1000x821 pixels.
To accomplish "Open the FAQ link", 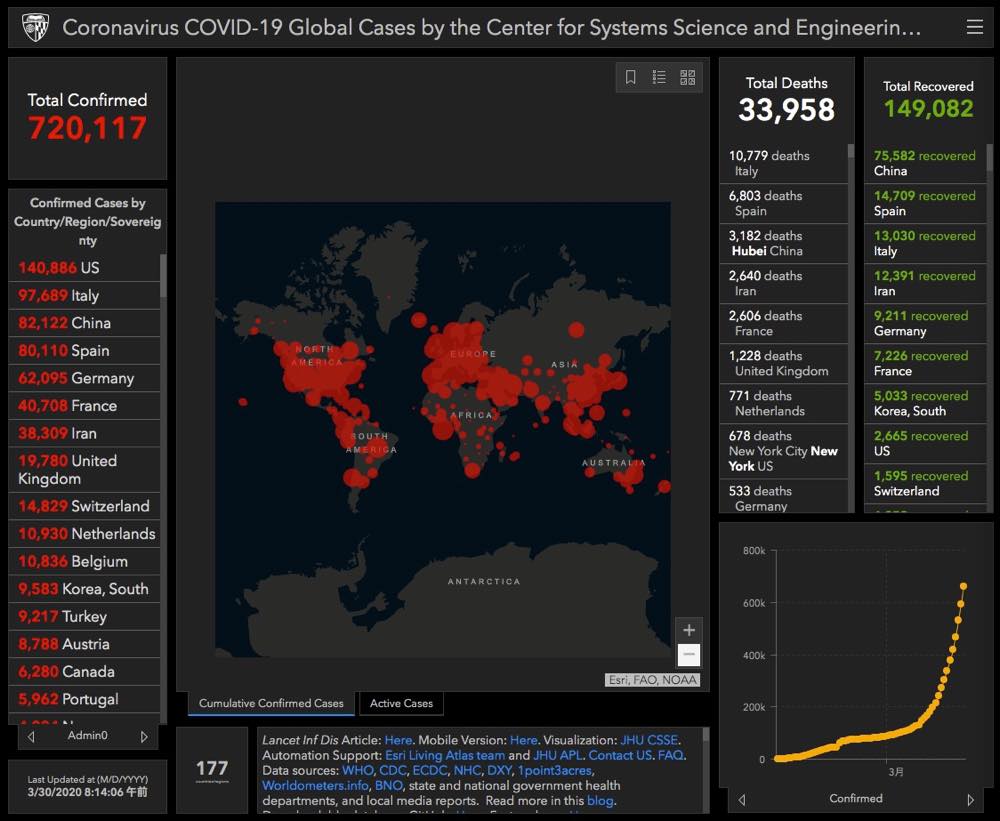I will 670,755.
